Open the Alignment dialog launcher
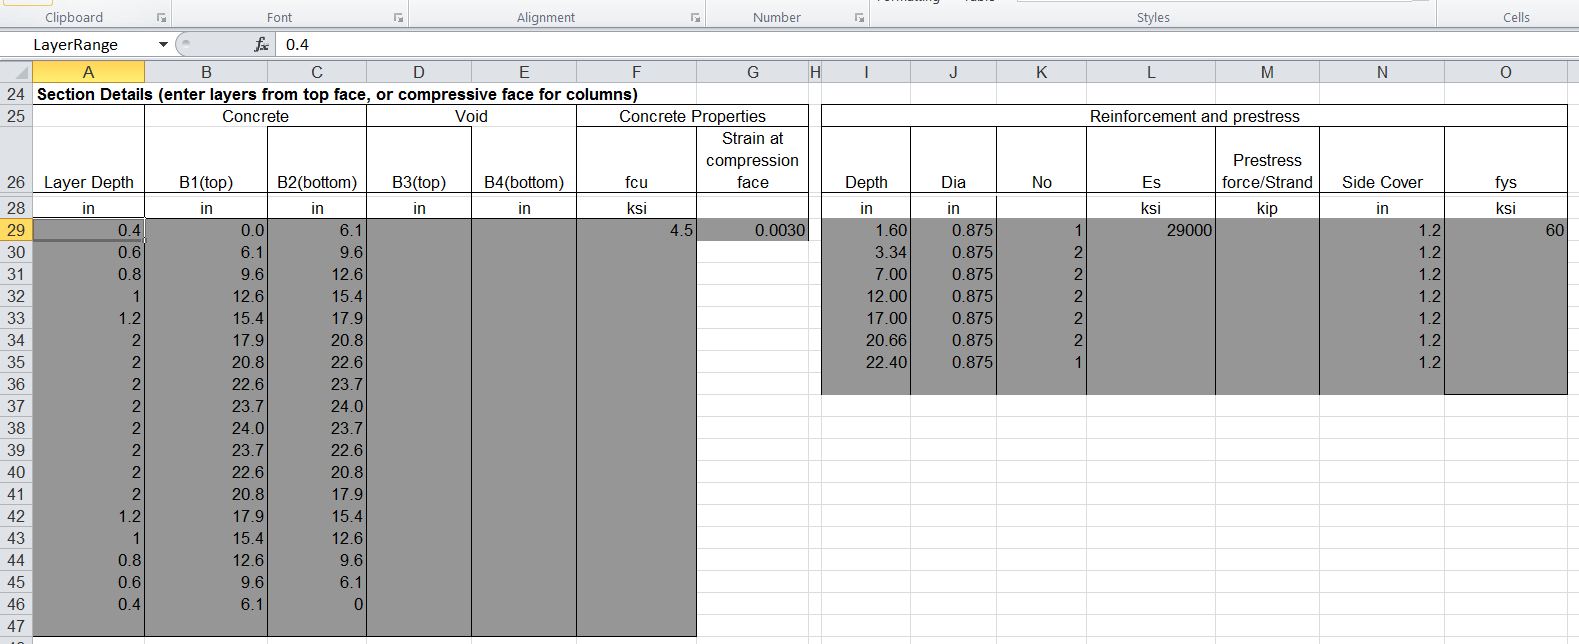The height and width of the screenshot is (644, 1579). click(695, 18)
